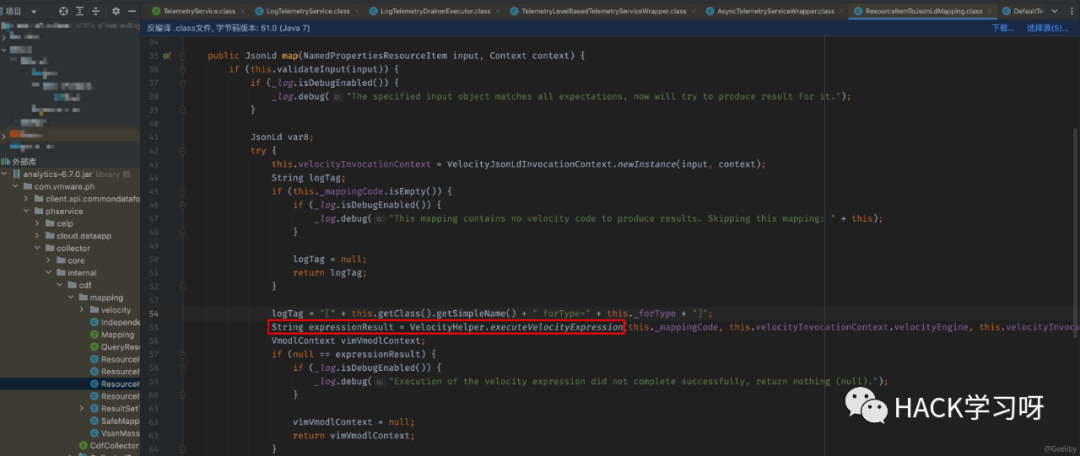Click the Collapse All icon in project toolbar
1080x456 pixels.
97,11
